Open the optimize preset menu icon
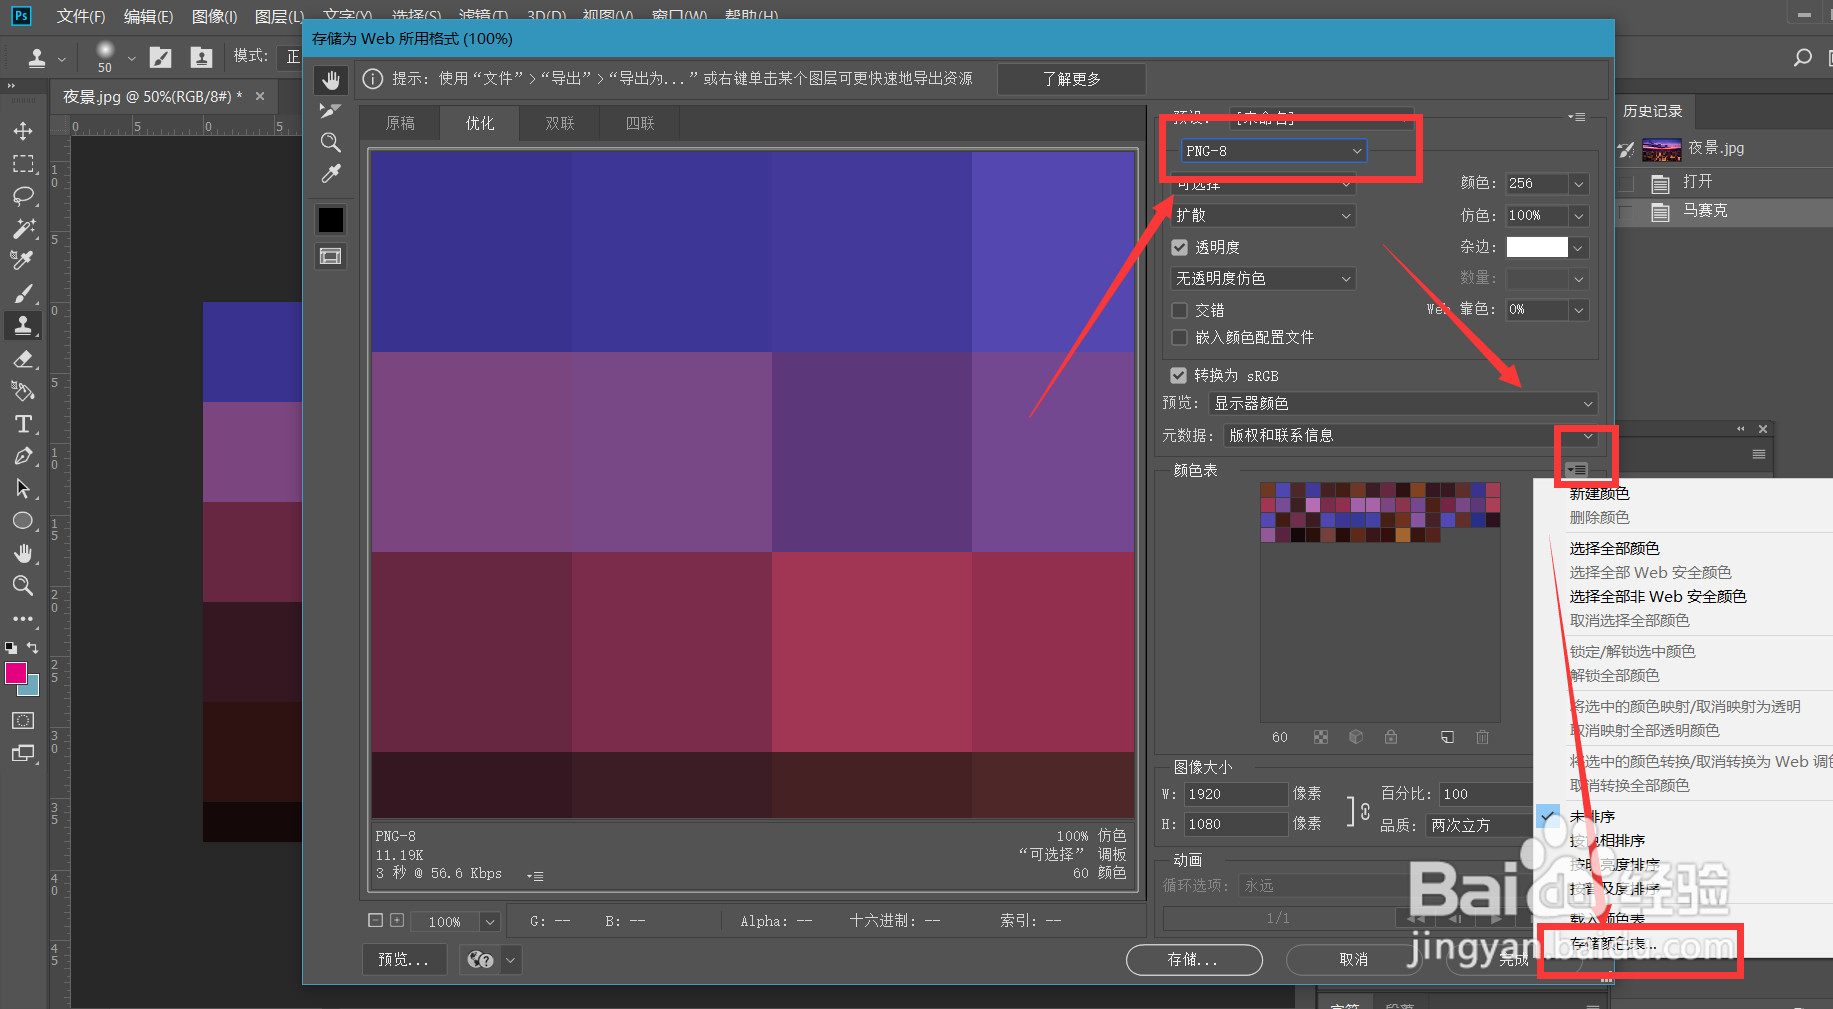Viewport: 1833px width, 1009px height. pyautogui.click(x=1577, y=117)
